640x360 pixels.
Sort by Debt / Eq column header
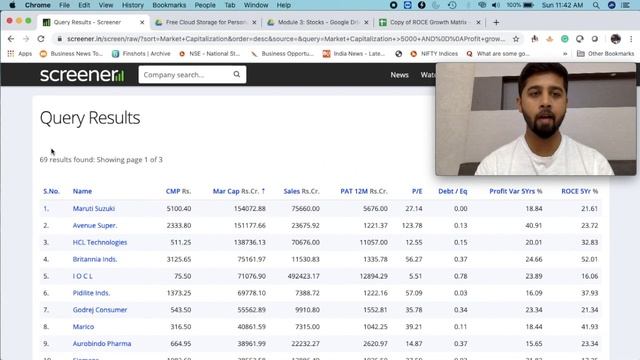[453, 191]
